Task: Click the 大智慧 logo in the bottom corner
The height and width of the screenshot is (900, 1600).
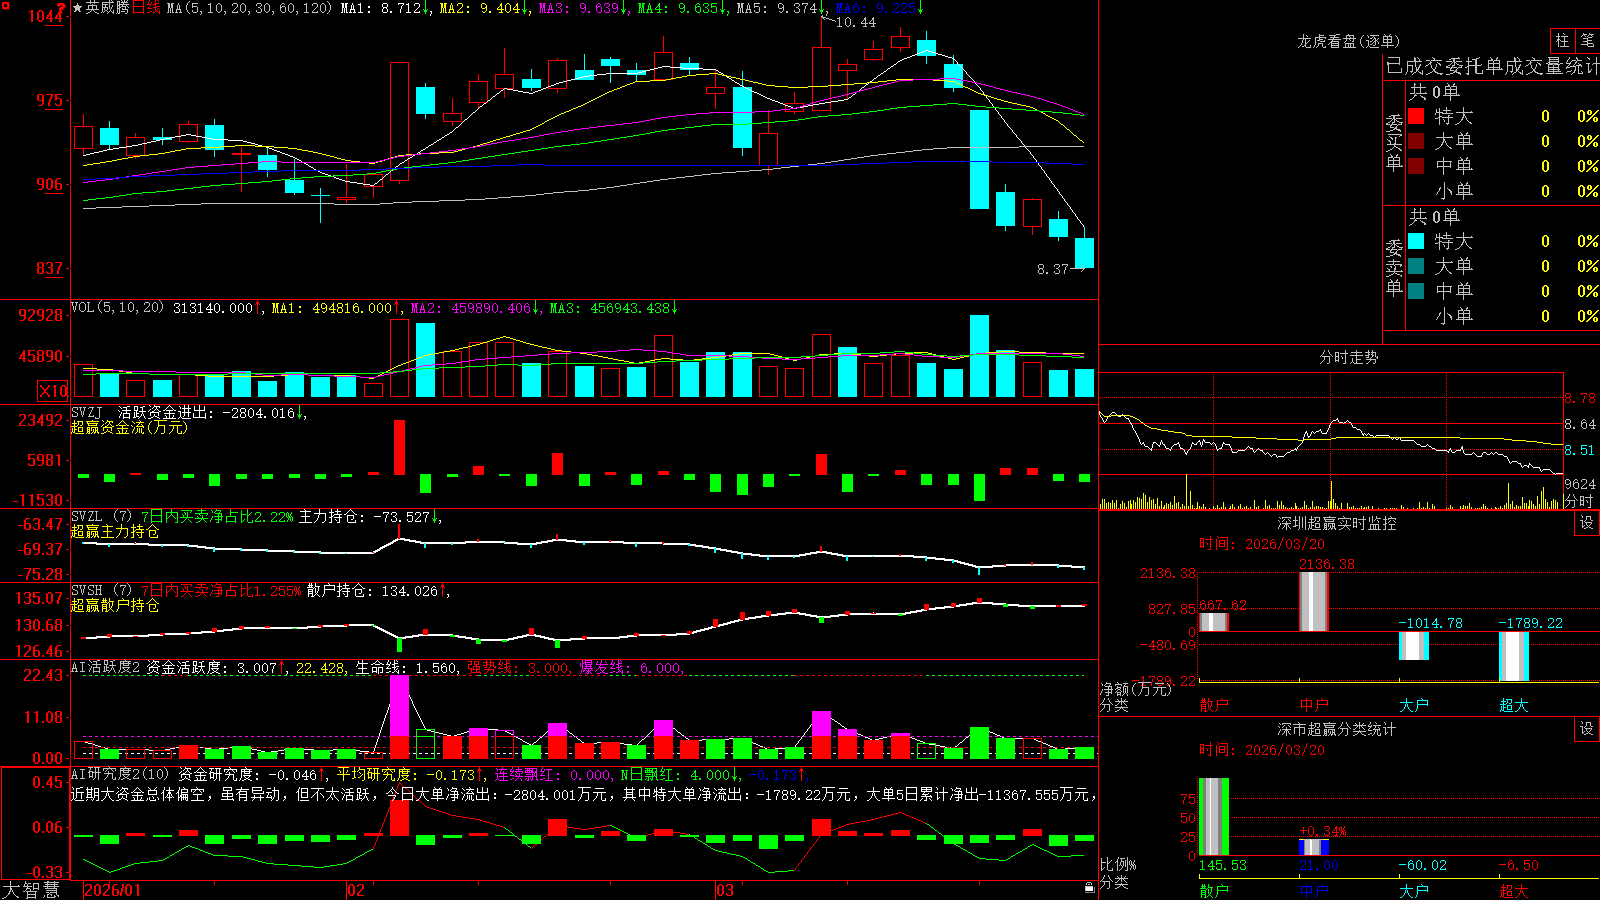Action: (x=31, y=890)
